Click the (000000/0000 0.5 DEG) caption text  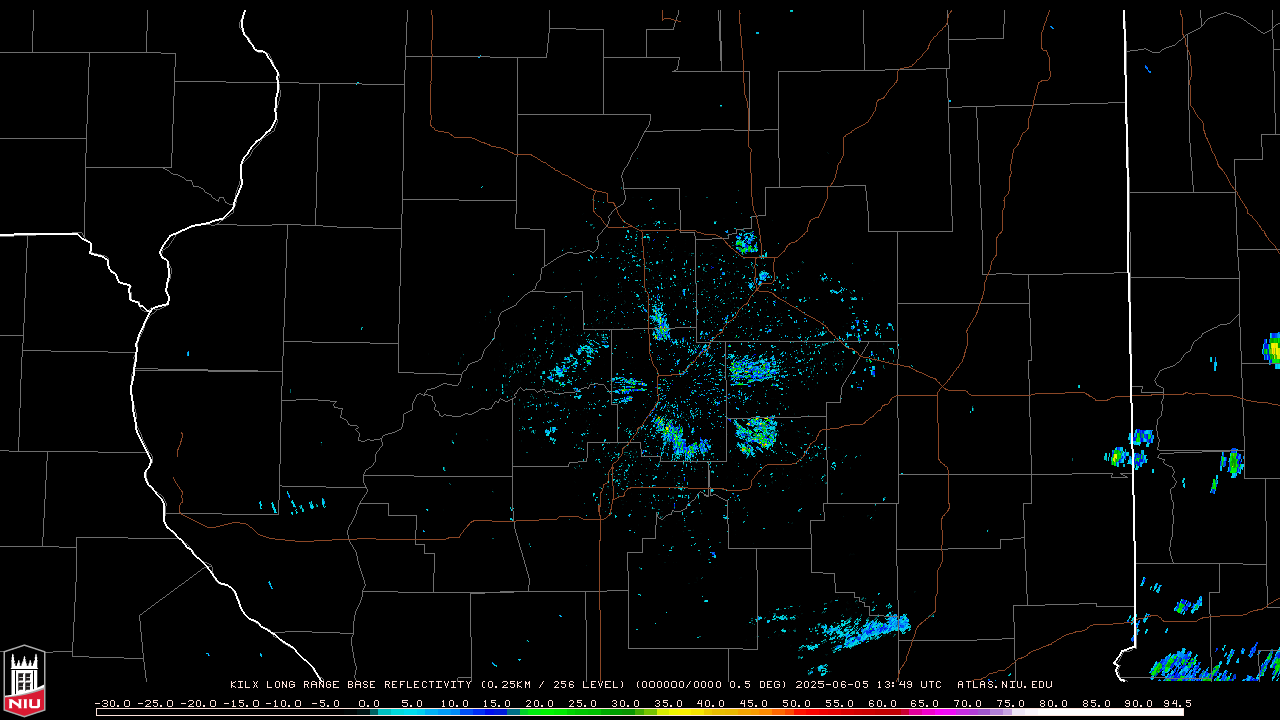[x=711, y=685]
